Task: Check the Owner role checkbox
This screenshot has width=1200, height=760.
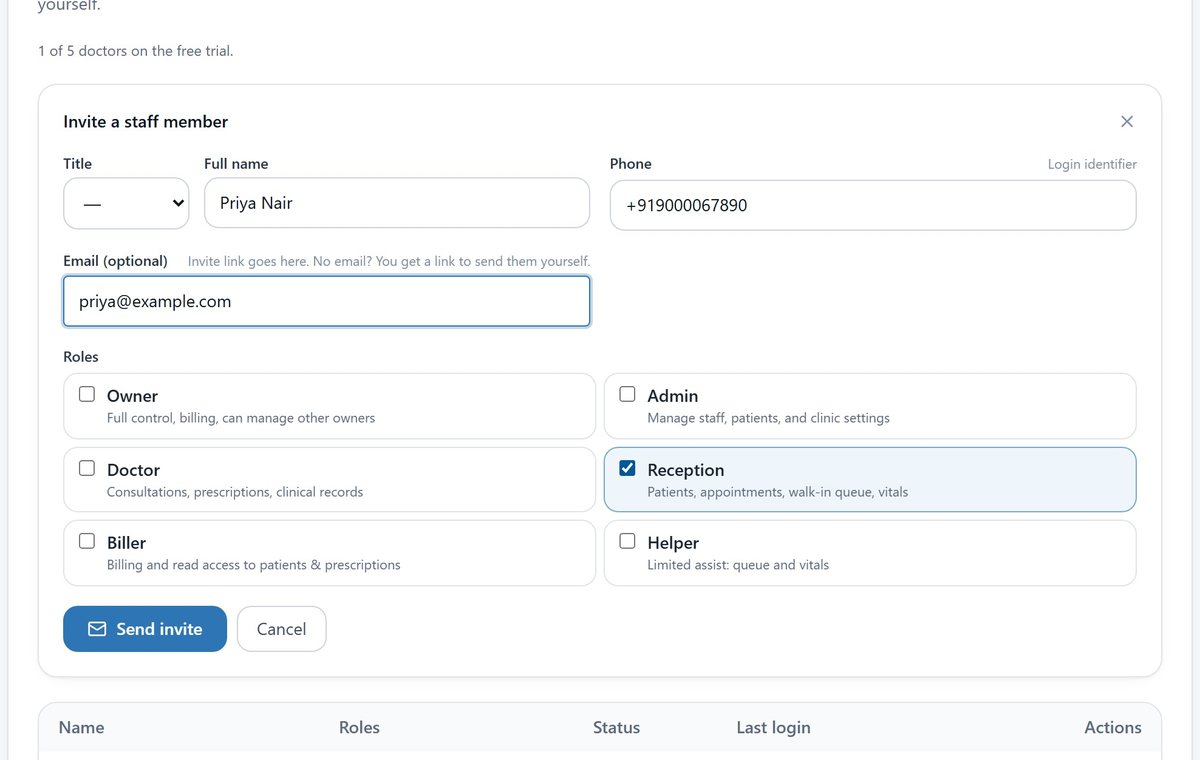Action: (87, 394)
